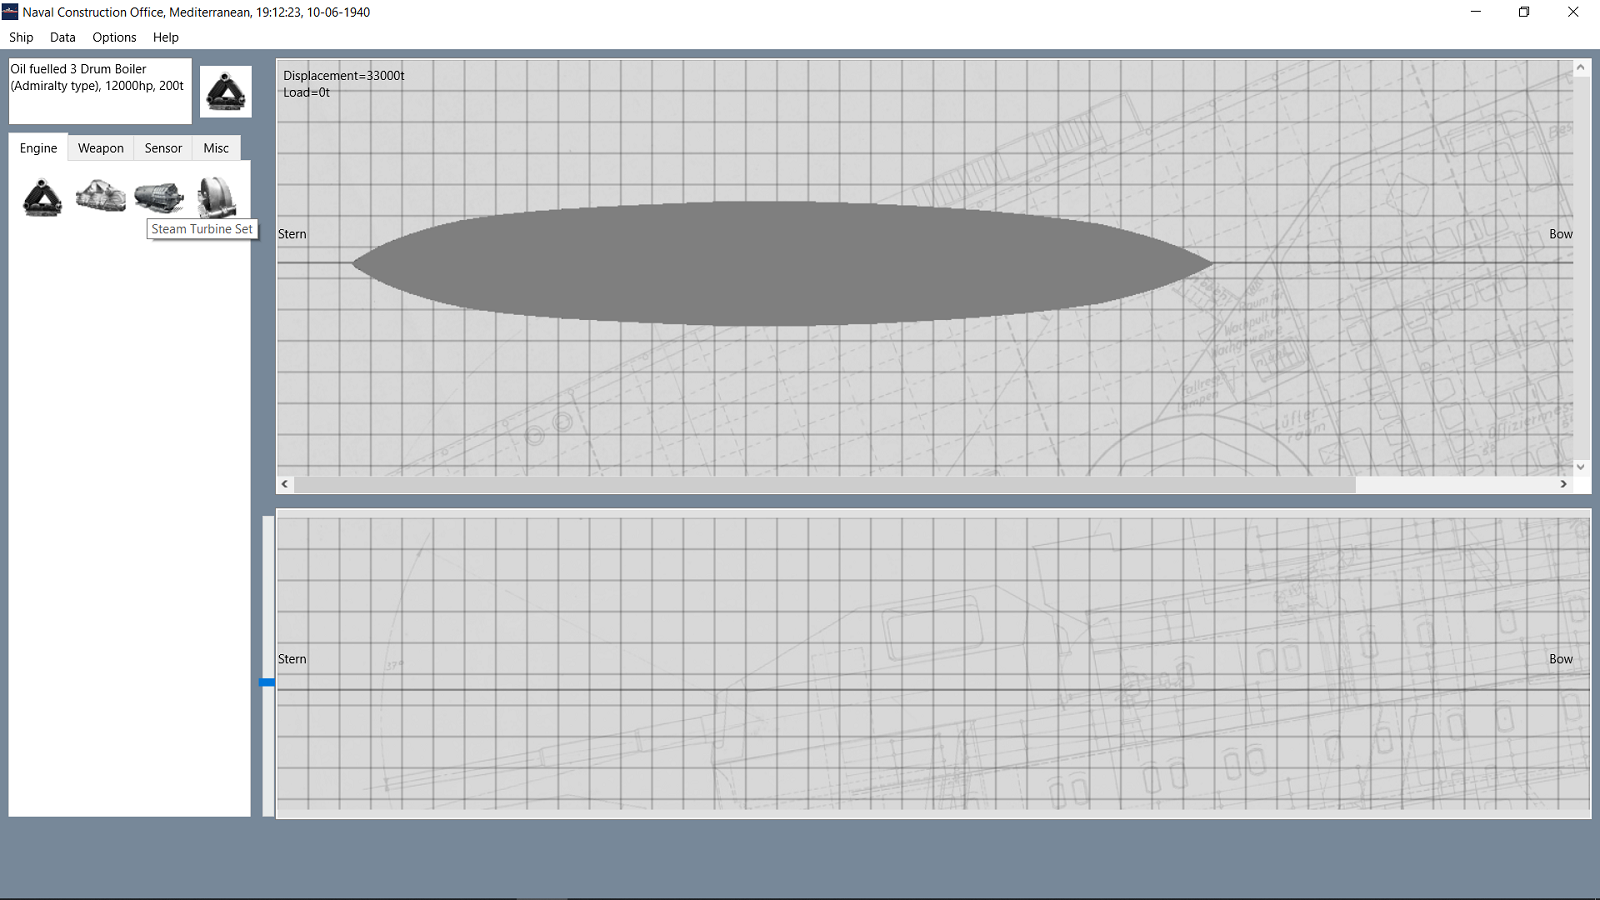Select the large wheel-shaped gearing icon

[x=216, y=196]
